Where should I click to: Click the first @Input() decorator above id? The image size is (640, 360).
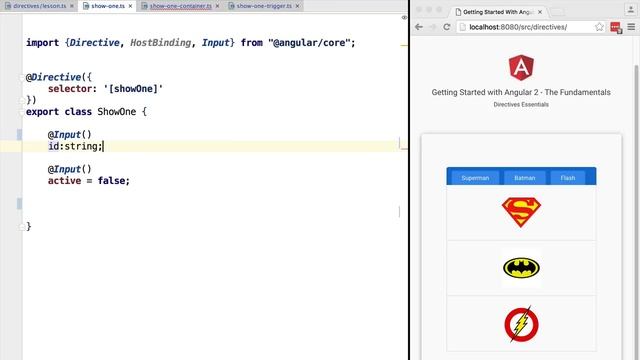[69, 135]
